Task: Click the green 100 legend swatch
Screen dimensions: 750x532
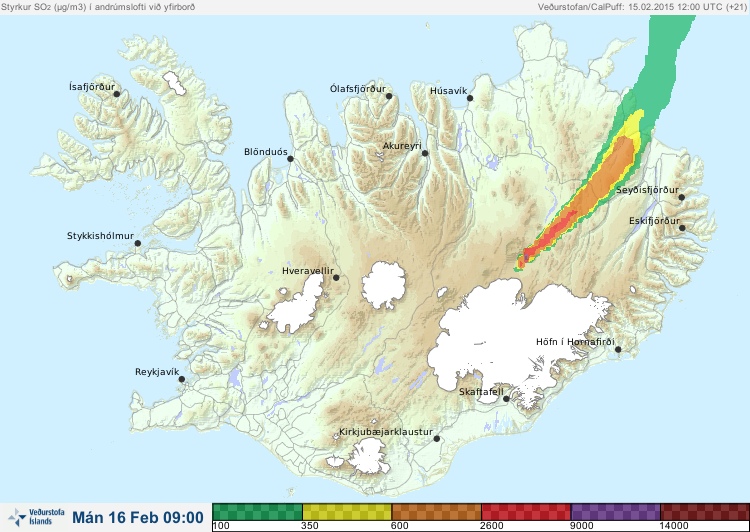Action: (x=257, y=512)
